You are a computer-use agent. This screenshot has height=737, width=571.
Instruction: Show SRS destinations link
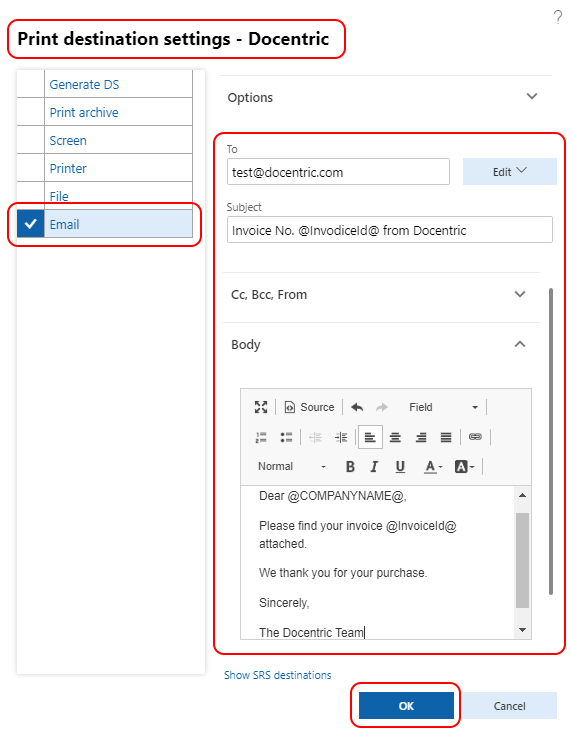pyautogui.click(x=277, y=675)
